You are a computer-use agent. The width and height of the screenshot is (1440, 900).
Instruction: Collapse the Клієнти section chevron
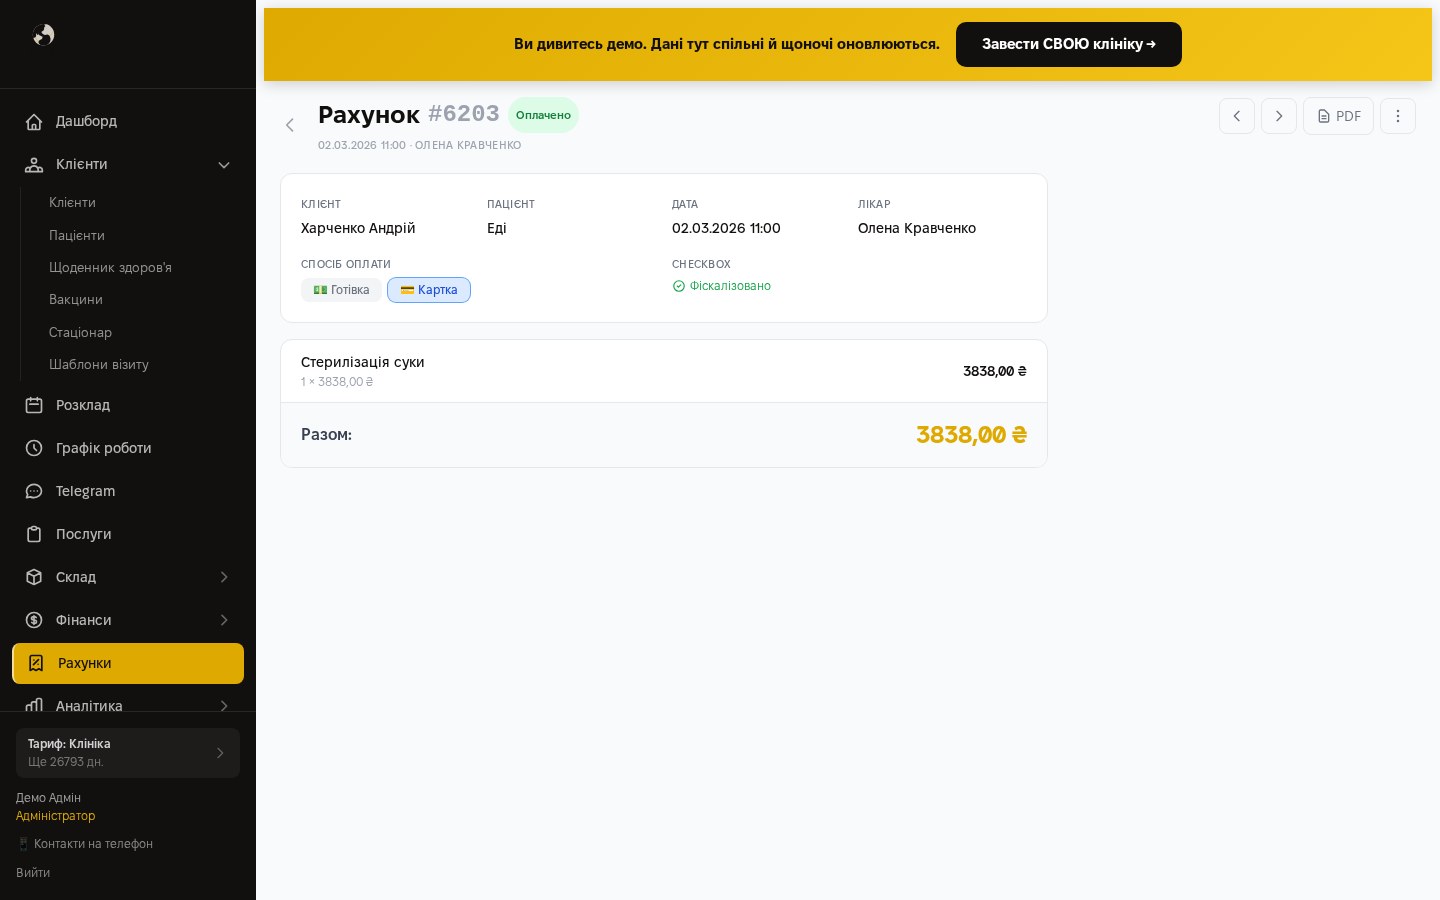coord(224,165)
